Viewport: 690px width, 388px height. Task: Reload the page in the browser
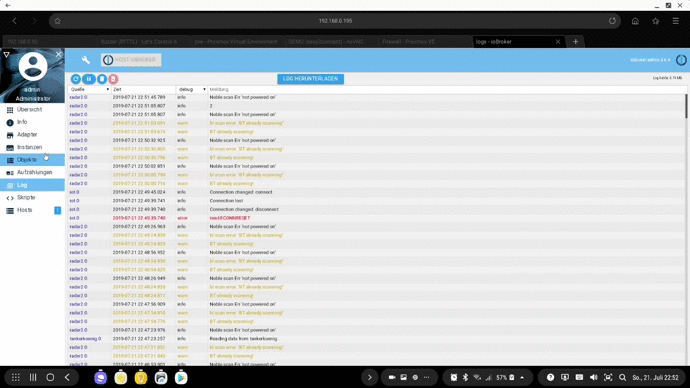coord(612,21)
